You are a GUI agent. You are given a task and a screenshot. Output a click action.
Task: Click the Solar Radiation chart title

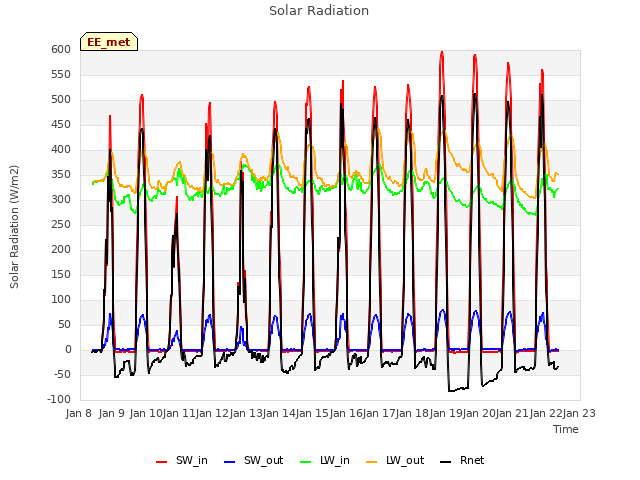[x=319, y=11]
